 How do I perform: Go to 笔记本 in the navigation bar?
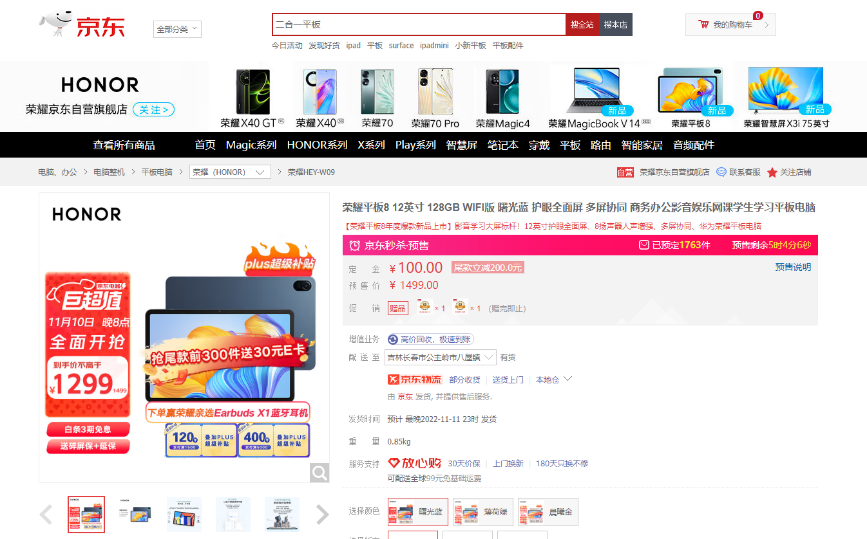pyautogui.click(x=503, y=145)
